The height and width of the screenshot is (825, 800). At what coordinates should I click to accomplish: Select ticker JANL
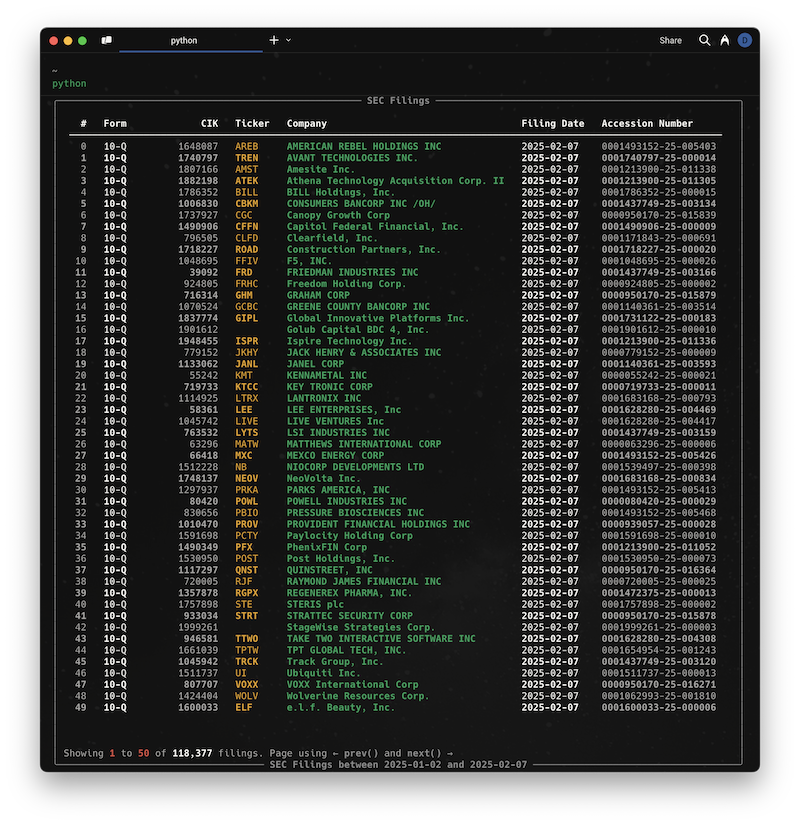(x=246, y=364)
